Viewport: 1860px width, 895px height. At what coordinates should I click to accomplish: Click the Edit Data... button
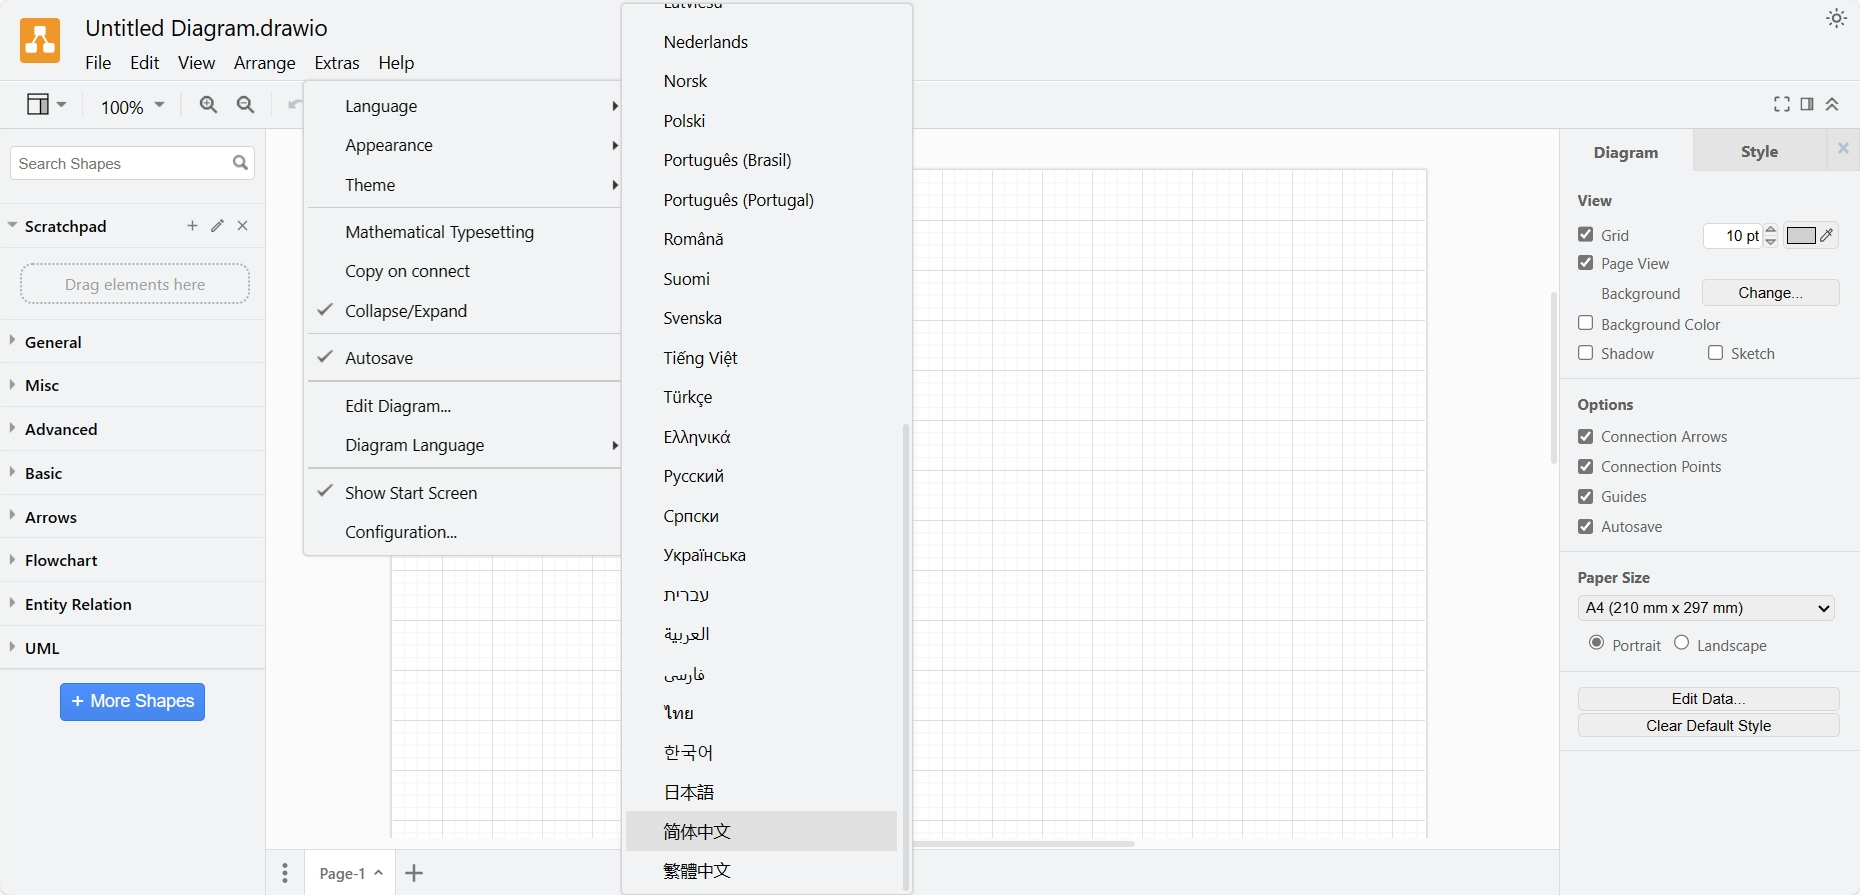pos(1708,699)
